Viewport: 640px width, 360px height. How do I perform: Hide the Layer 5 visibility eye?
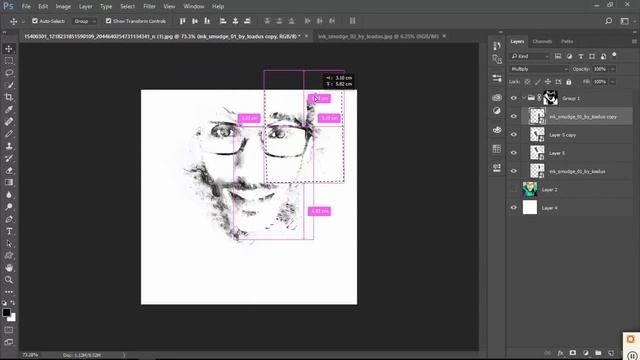point(513,153)
